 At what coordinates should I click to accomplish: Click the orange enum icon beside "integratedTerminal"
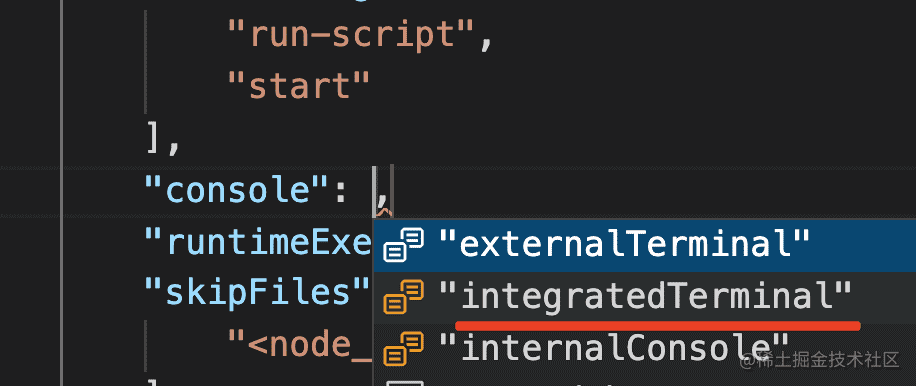(403, 297)
